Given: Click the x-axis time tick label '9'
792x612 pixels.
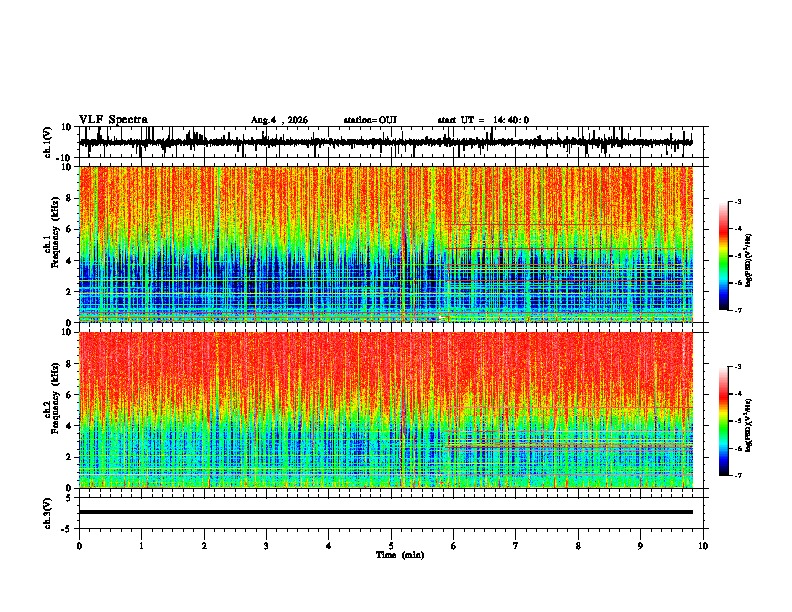Looking at the screenshot, I should (640, 546).
